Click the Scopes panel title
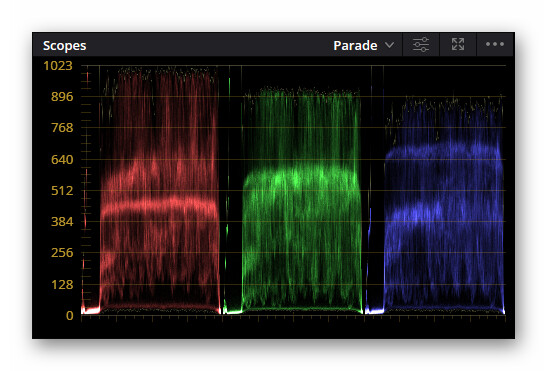 (x=65, y=46)
